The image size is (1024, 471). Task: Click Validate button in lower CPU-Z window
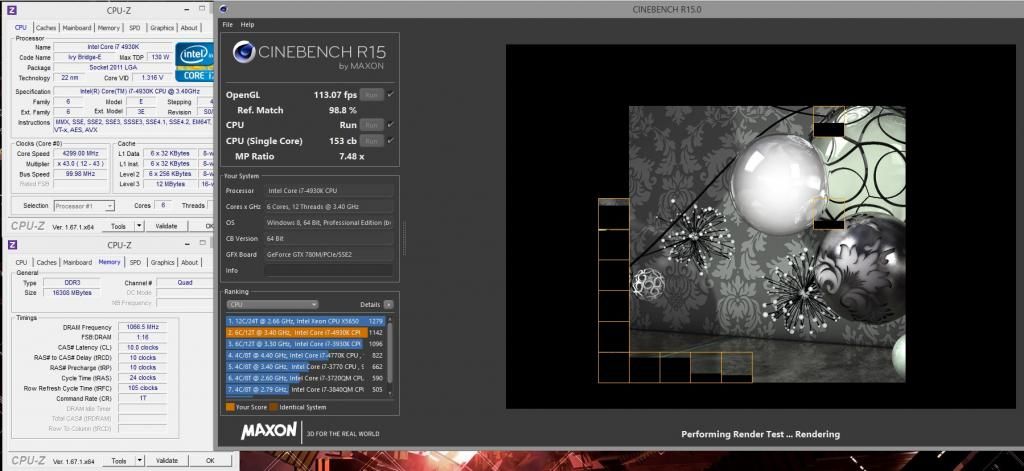(x=166, y=461)
